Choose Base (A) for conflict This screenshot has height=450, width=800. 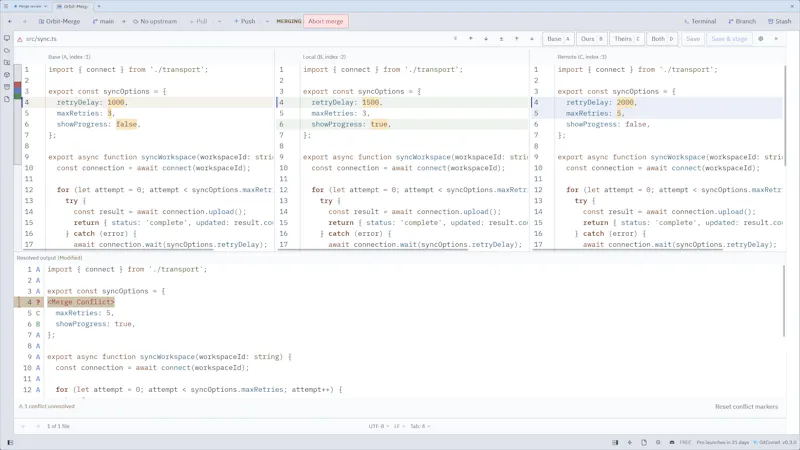pyautogui.click(x=558, y=39)
